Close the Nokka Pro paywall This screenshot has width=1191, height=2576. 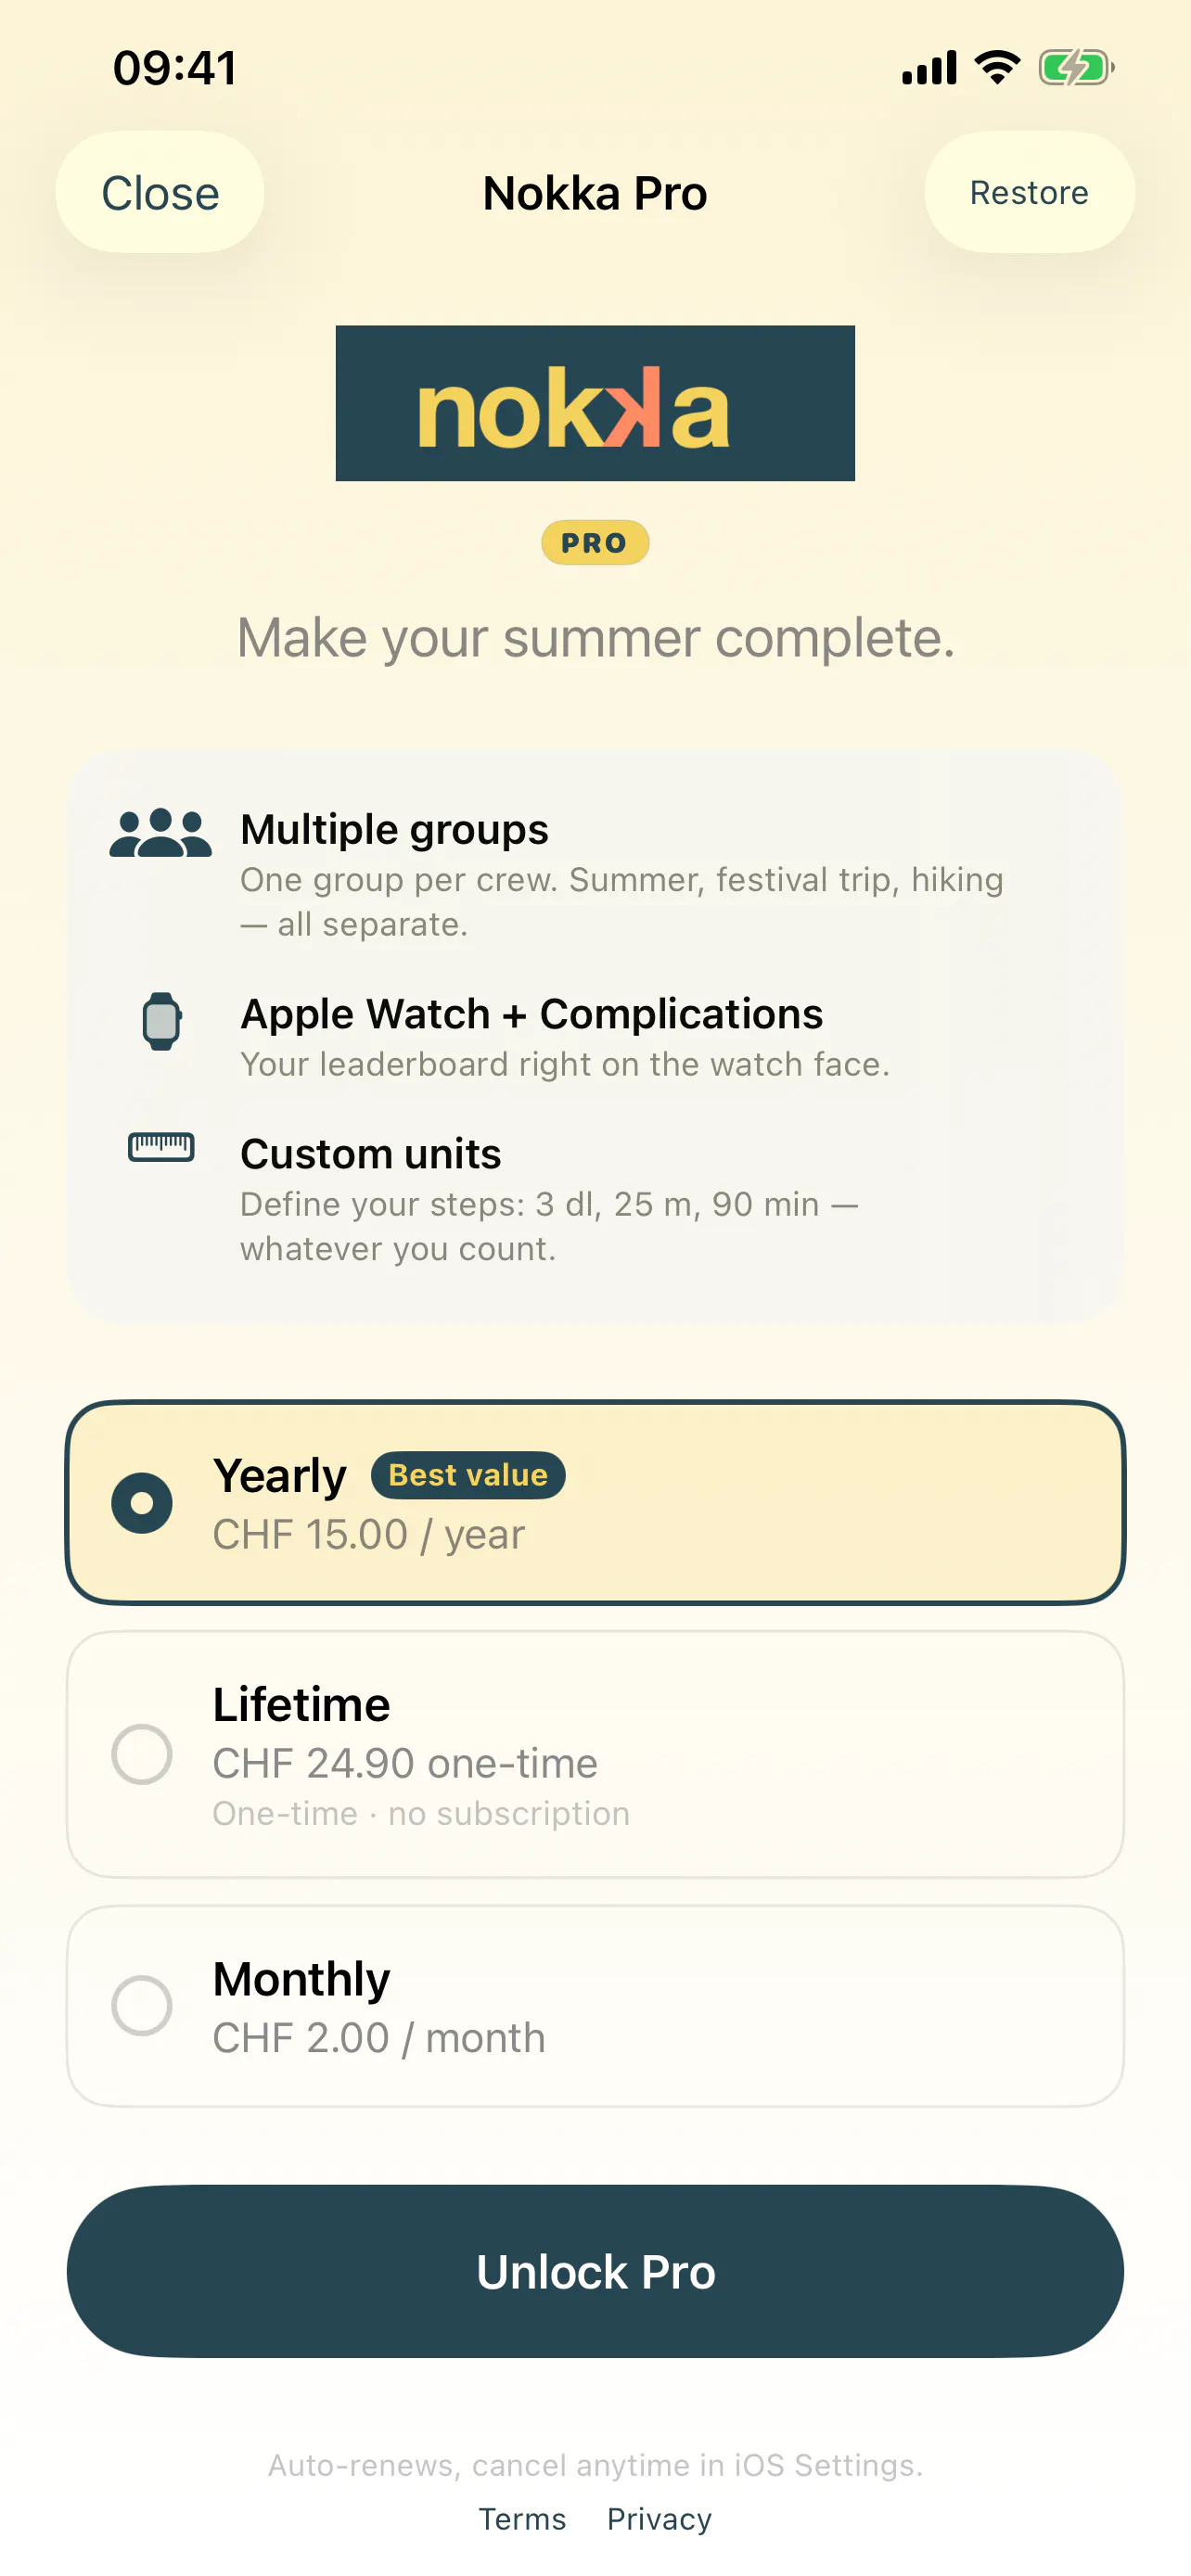[160, 192]
